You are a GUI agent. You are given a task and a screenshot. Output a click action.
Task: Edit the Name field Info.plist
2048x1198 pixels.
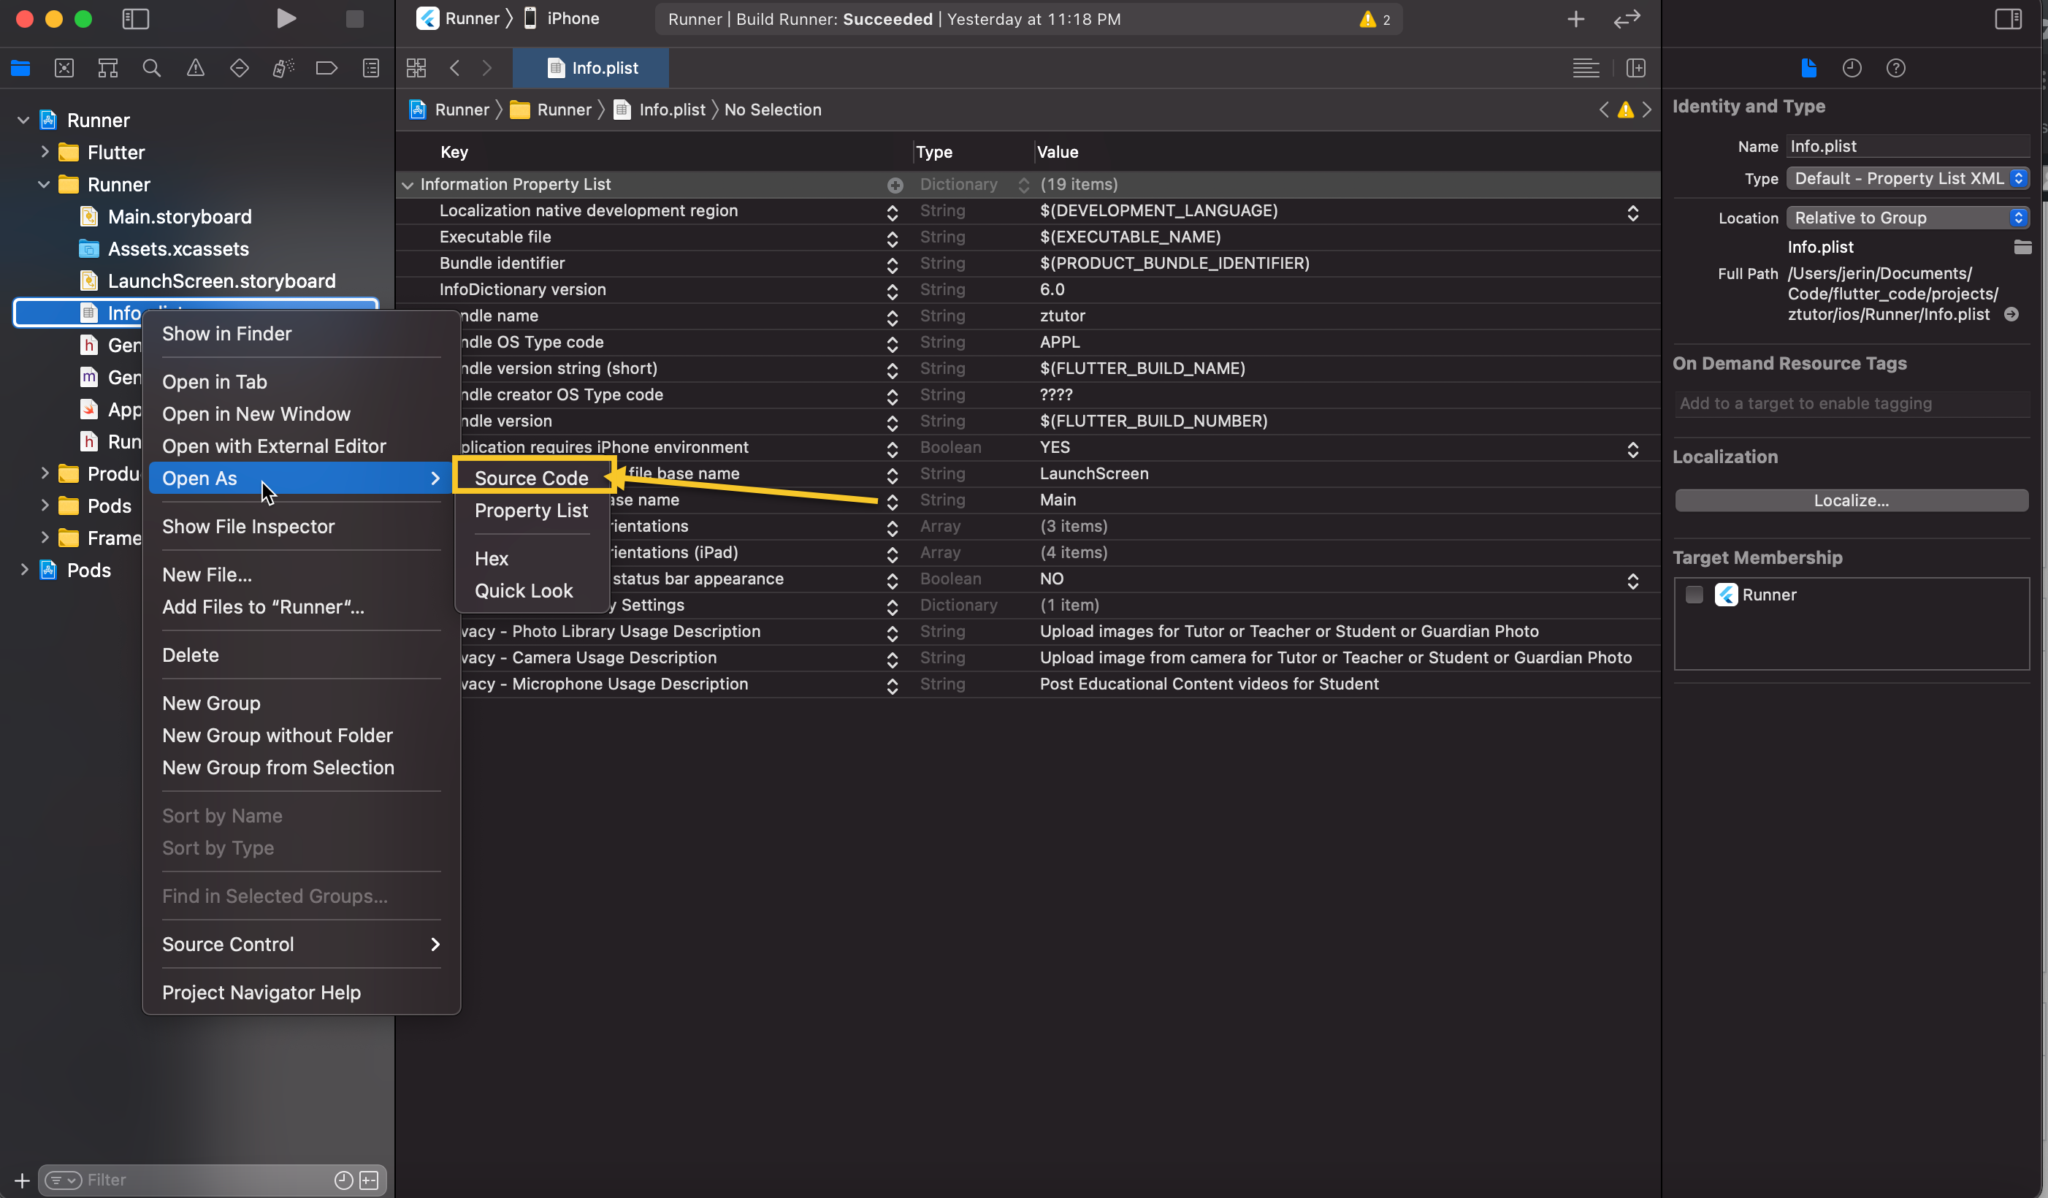coord(1908,146)
